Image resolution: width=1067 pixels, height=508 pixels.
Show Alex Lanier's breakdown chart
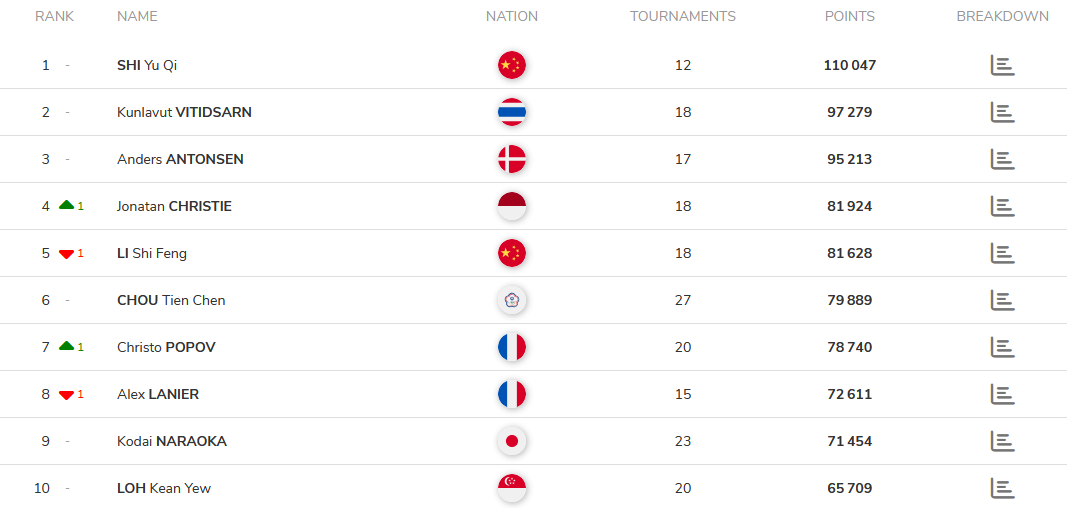[x=1002, y=394]
